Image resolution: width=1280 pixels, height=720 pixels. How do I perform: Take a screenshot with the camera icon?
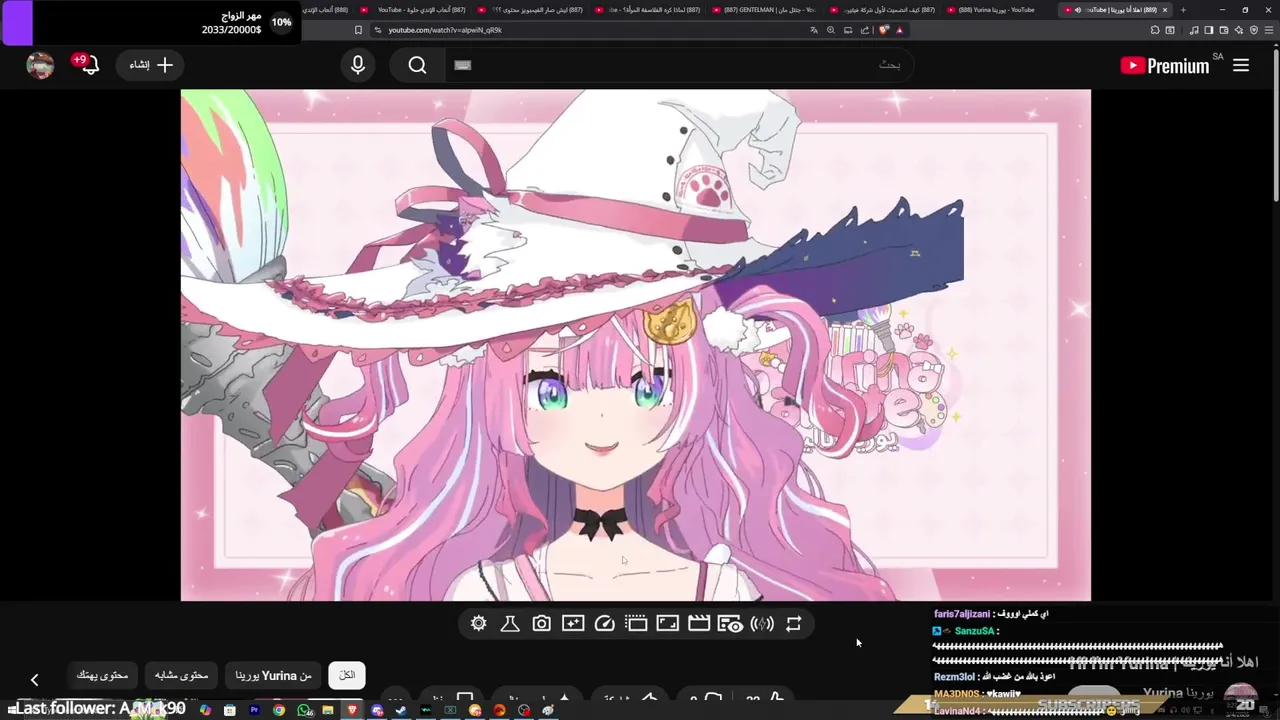(541, 624)
